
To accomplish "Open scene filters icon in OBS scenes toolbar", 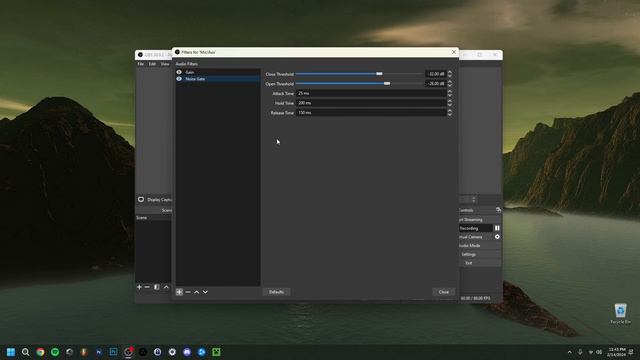I will pyautogui.click(x=157, y=287).
